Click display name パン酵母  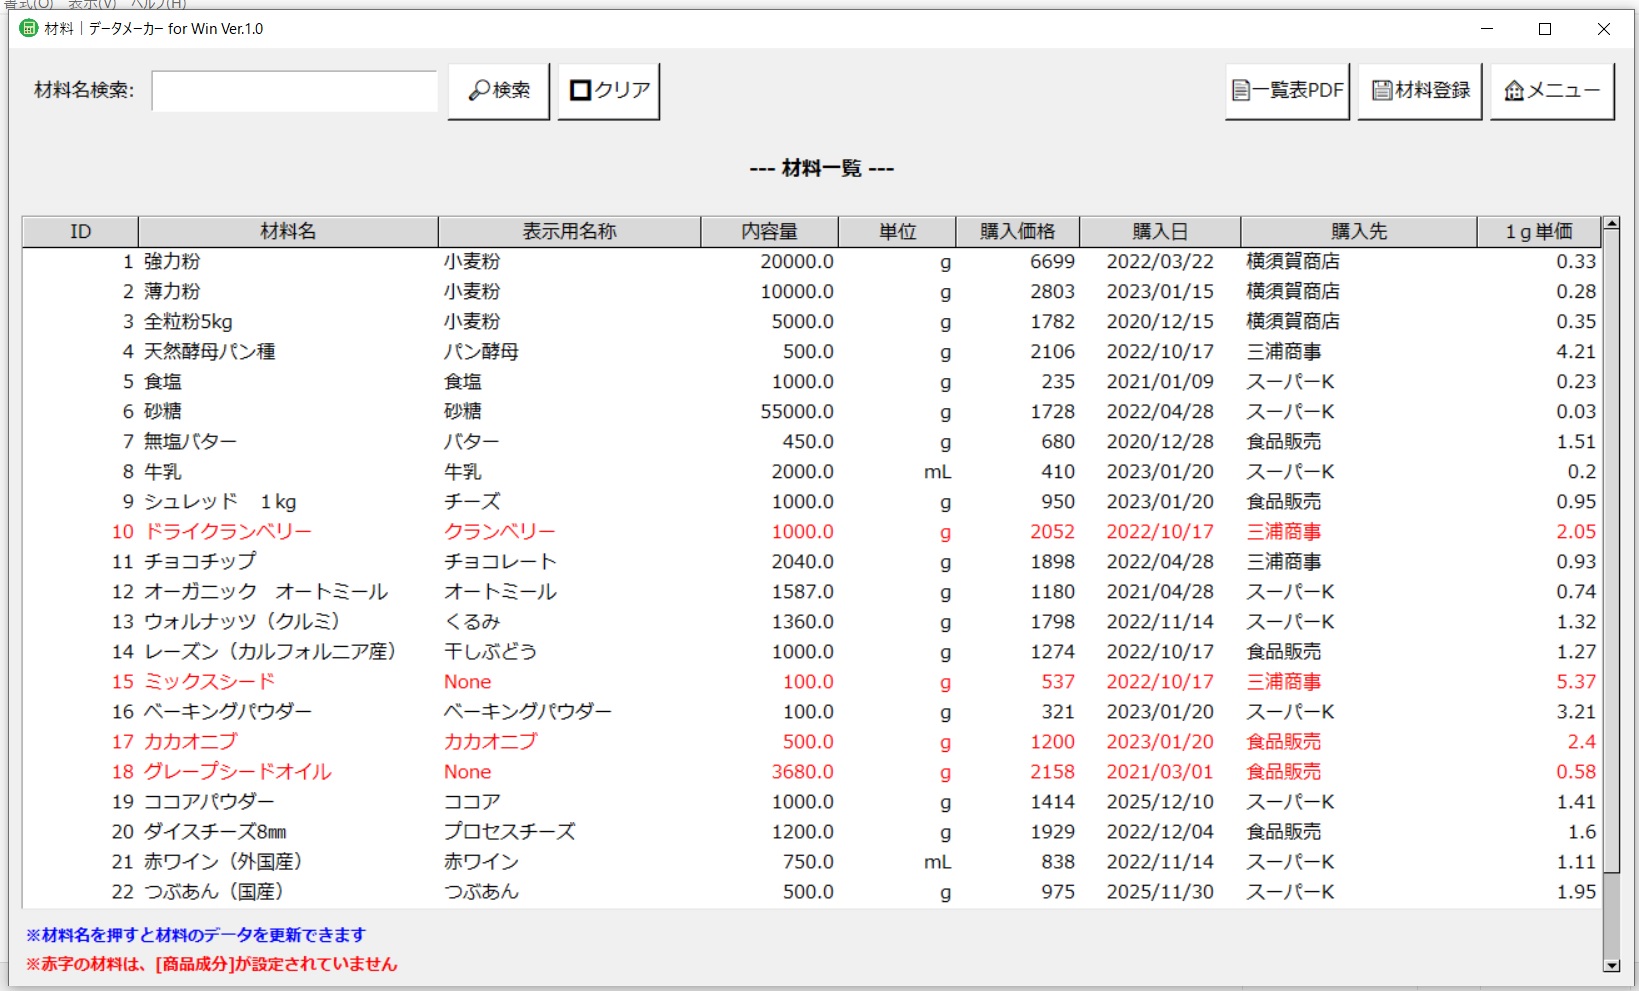pos(481,352)
